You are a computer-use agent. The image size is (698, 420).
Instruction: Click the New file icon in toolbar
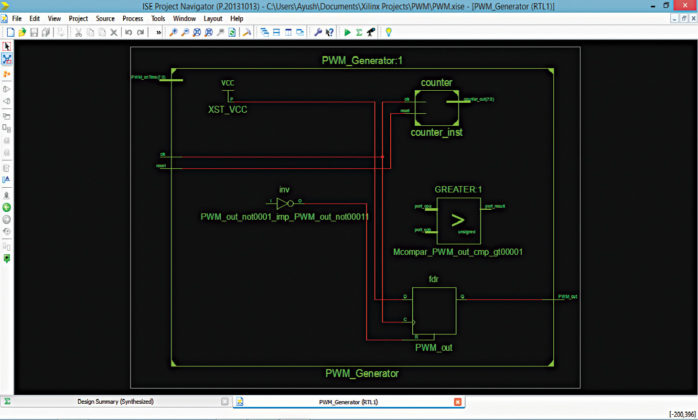[10, 32]
